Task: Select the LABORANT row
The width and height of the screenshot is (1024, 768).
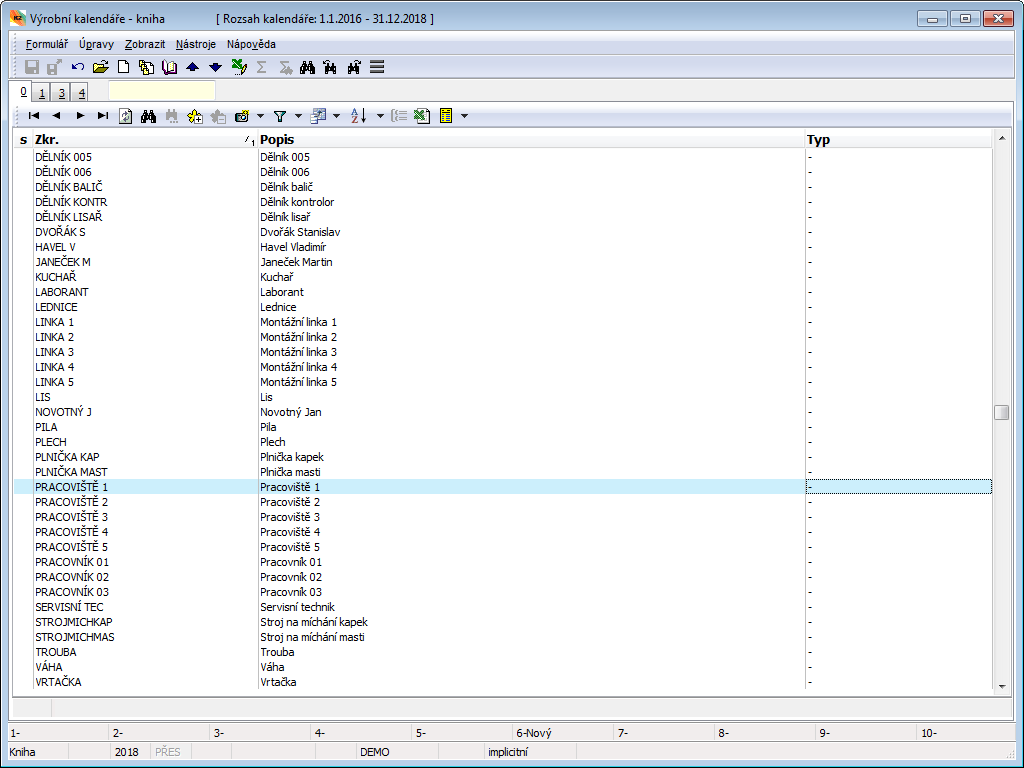Action: tap(57, 292)
